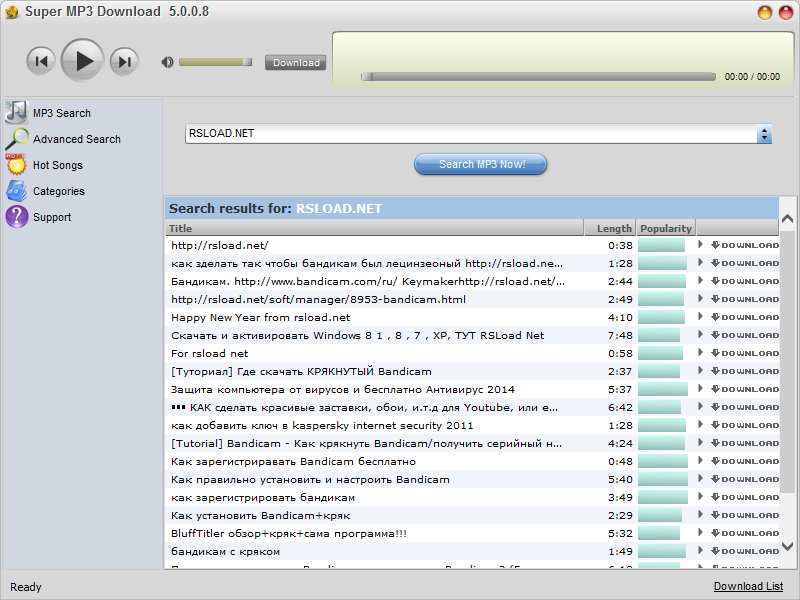Preview play 'Как установить Bandicam+кряк' track
This screenshot has width=800, height=600.
[x=701, y=515]
